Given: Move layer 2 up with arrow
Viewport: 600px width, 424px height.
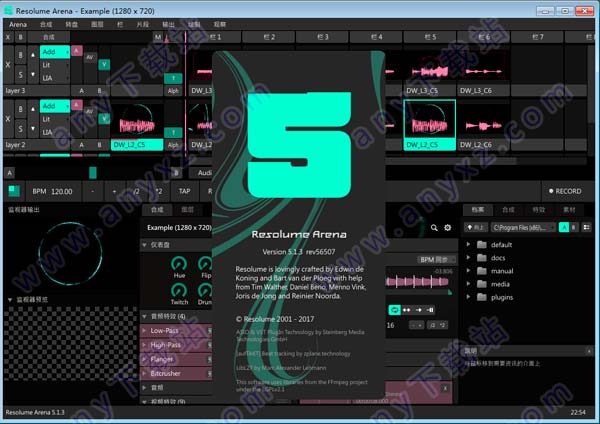Looking at the screenshot, I should 33,109.
